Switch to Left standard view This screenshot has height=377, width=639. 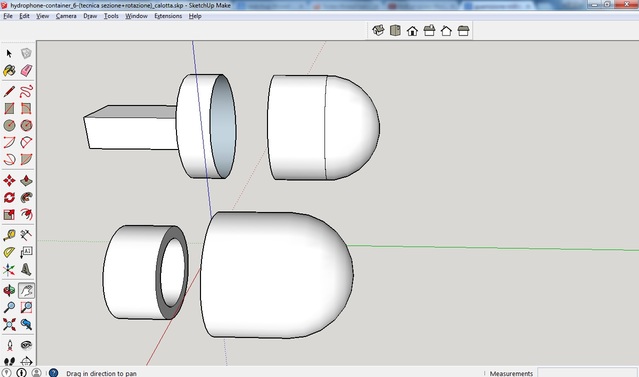pyautogui.click(x=463, y=31)
